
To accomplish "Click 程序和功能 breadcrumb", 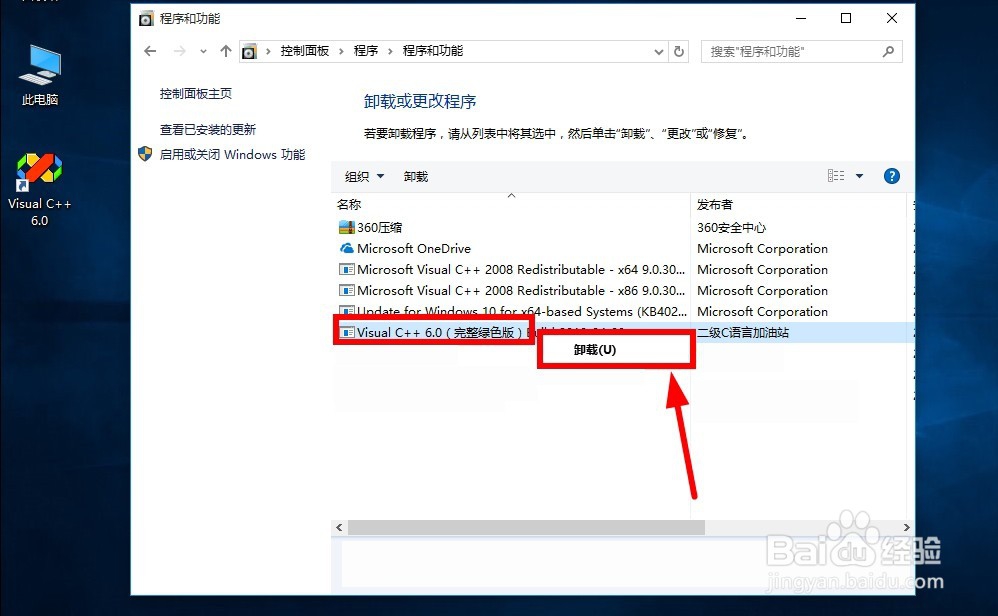I will coord(433,51).
